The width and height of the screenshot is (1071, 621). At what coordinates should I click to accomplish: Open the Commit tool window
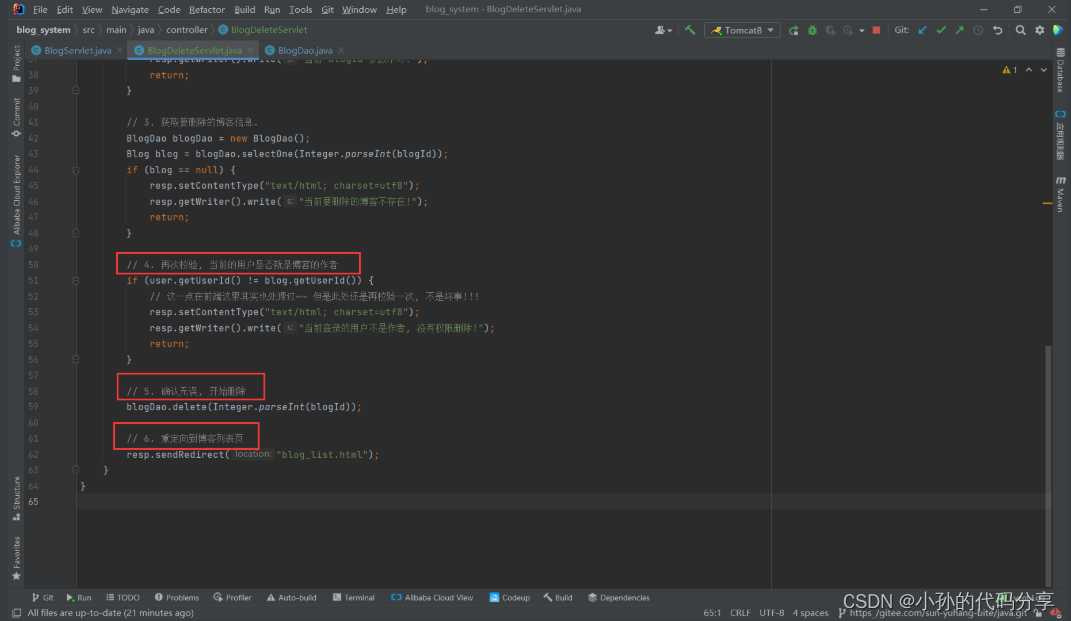pyautogui.click(x=16, y=117)
